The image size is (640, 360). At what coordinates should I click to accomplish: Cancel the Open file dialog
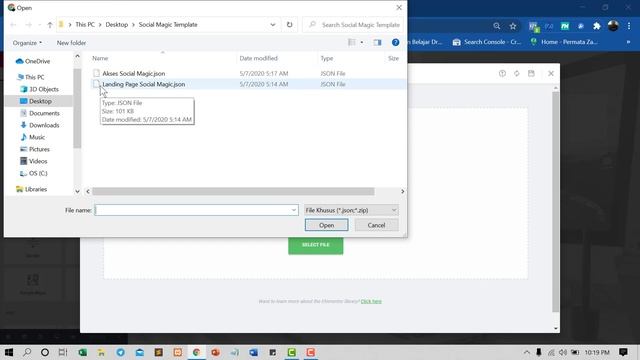tap(376, 225)
